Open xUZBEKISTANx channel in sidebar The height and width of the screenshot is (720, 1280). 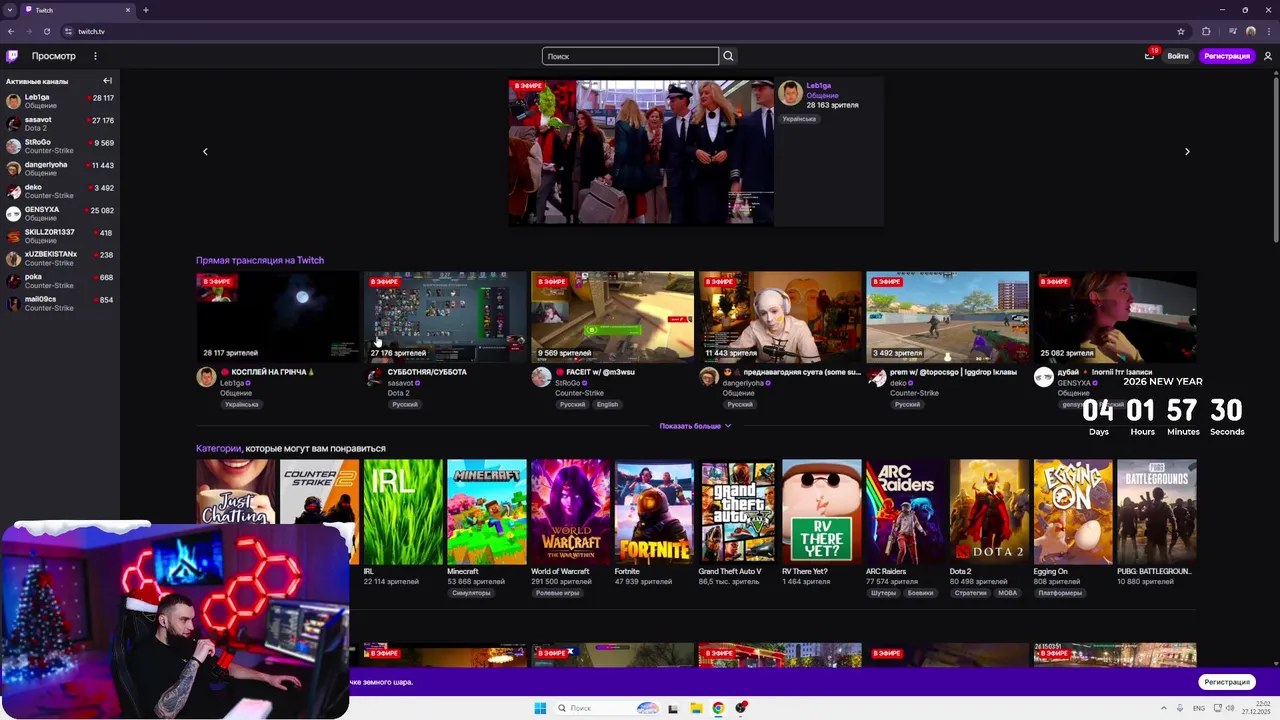60,258
